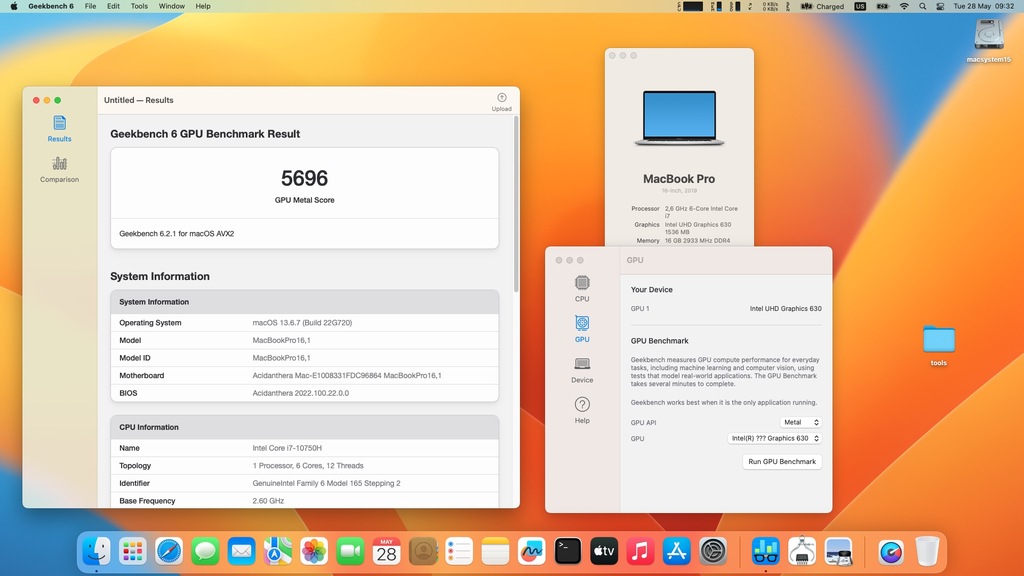Open Photos from the dock
The width and height of the screenshot is (1024, 576).
[x=314, y=552]
